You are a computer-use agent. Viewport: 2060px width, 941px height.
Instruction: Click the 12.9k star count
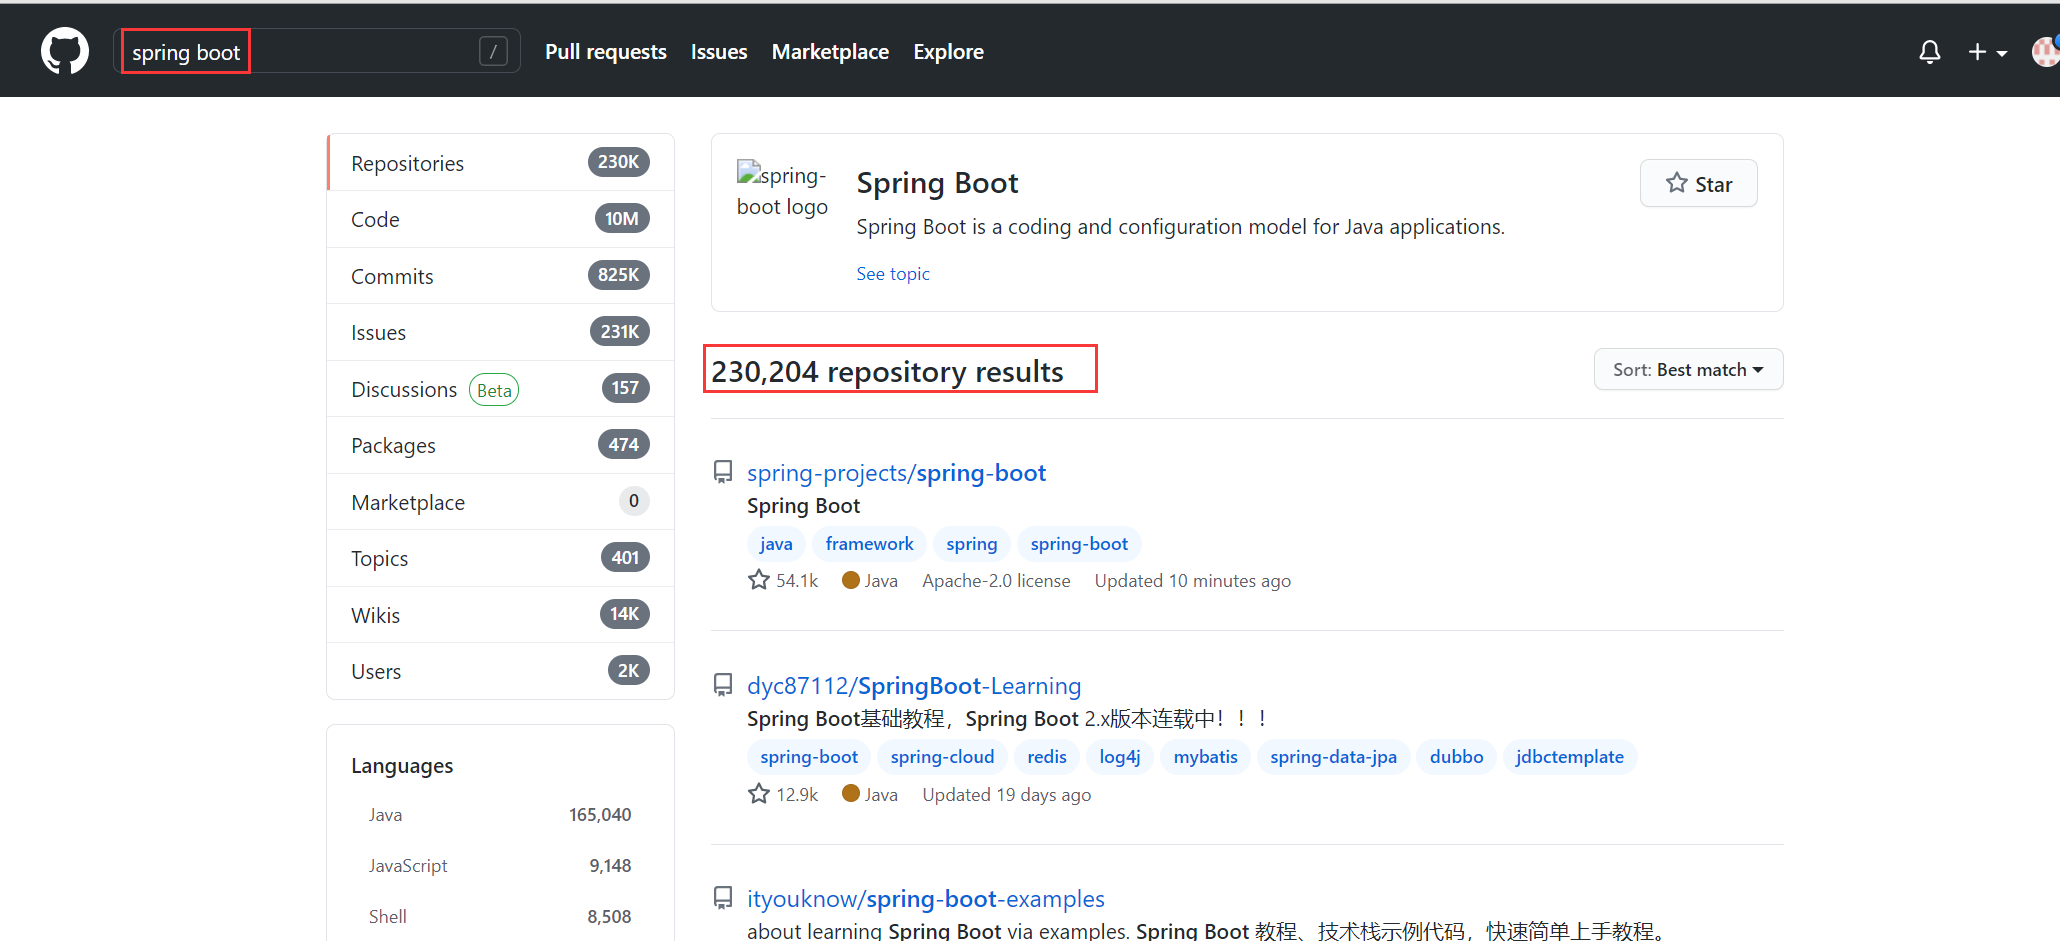(783, 795)
